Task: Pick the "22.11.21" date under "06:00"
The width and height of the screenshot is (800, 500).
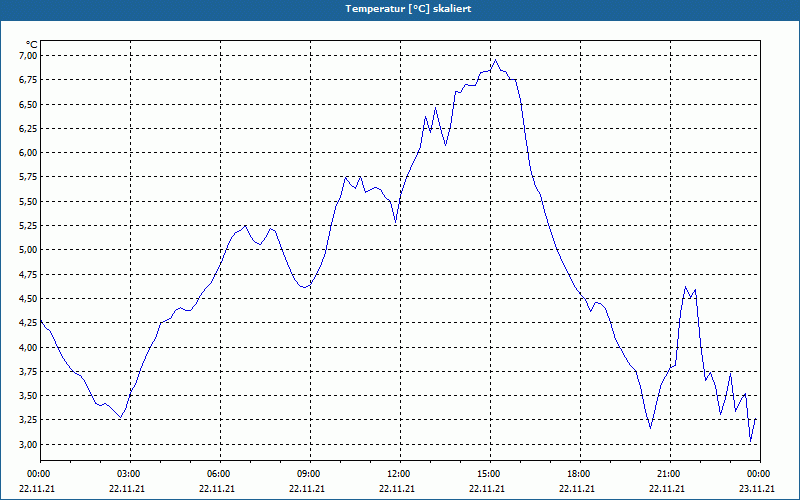Action: click(x=217, y=489)
